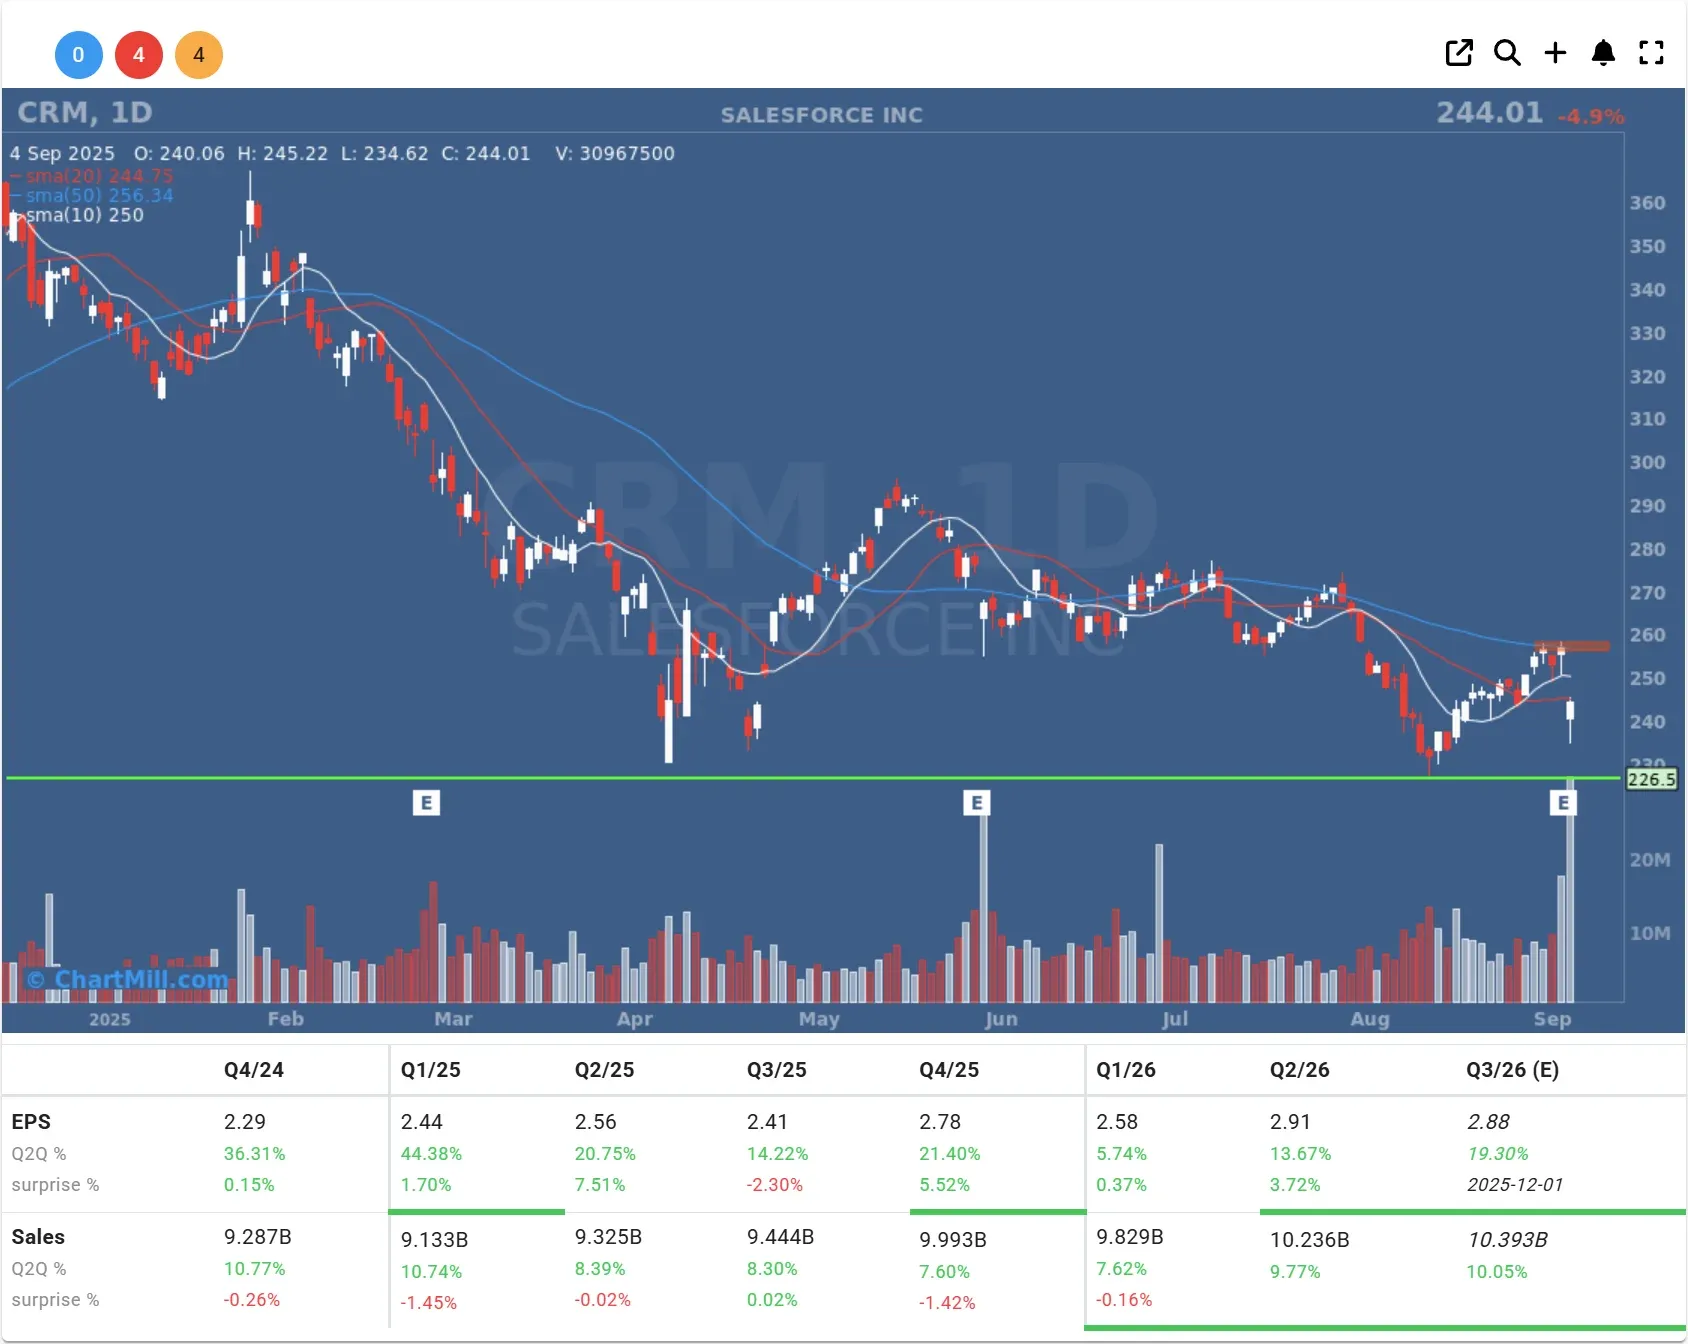Click the 10.05% sales growth estimate
This screenshot has width=1688, height=1344.
click(x=1497, y=1272)
